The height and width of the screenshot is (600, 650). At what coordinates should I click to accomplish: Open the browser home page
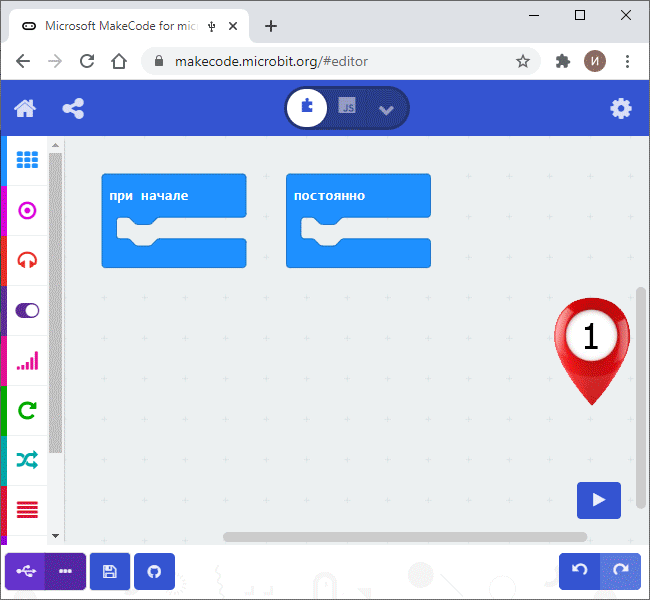click(119, 61)
